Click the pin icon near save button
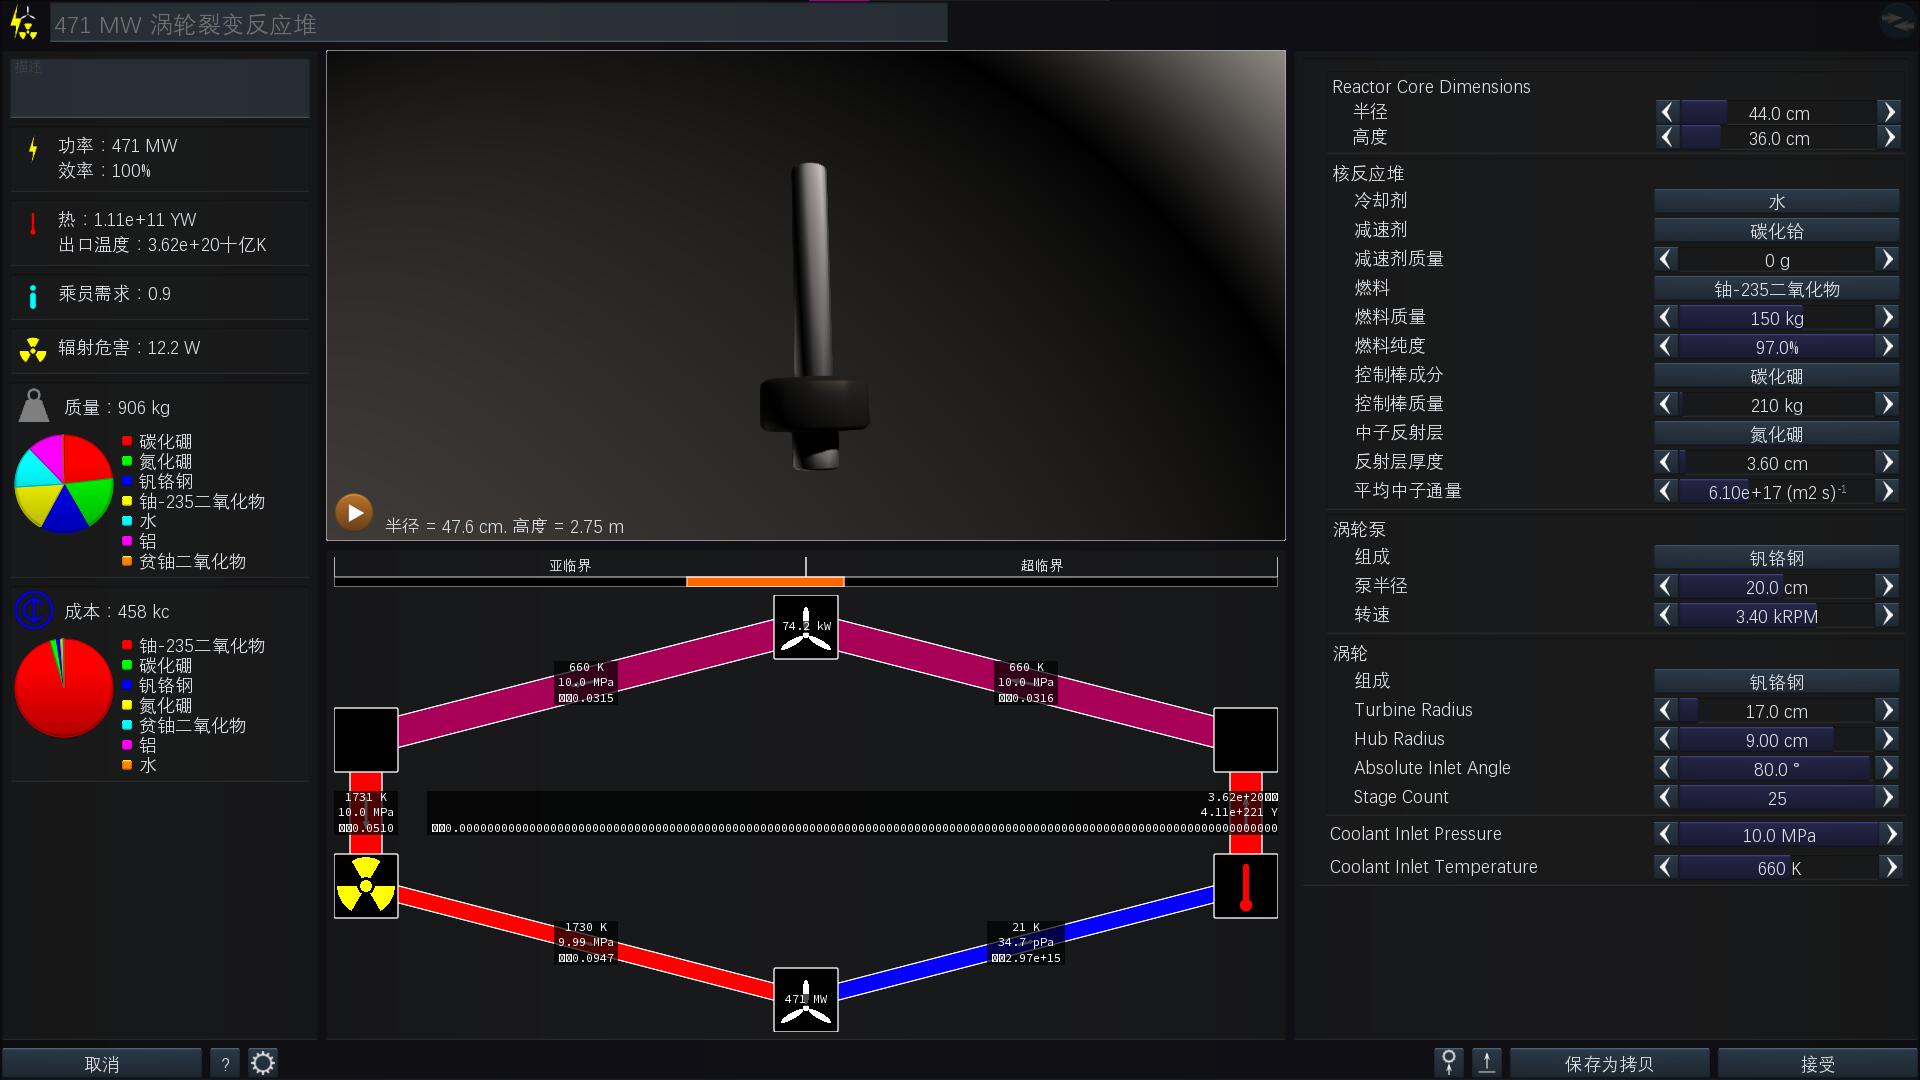This screenshot has width=1920, height=1080. 1448,1063
